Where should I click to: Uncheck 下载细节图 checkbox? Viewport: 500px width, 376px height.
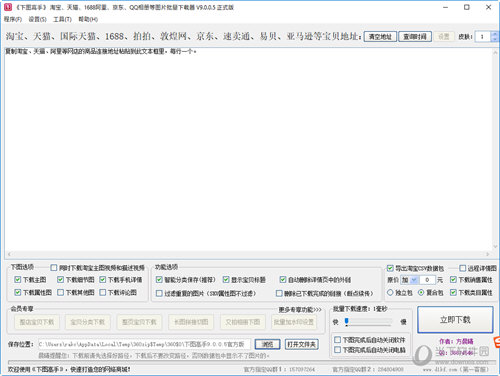pyautogui.click(x=60, y=279)
